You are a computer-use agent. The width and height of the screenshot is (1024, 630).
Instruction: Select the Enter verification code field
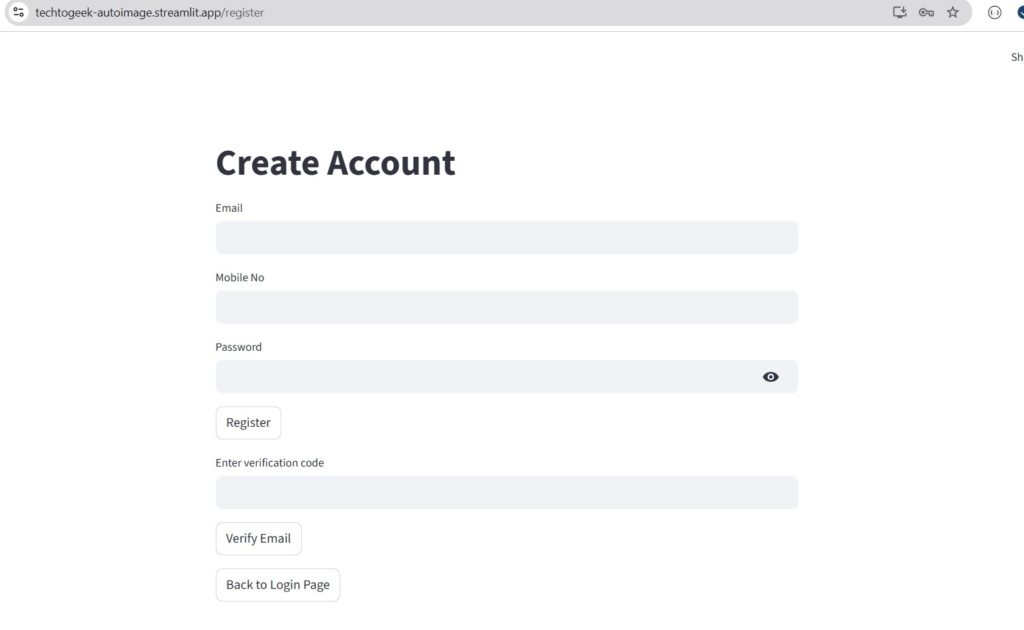[506, 492]
